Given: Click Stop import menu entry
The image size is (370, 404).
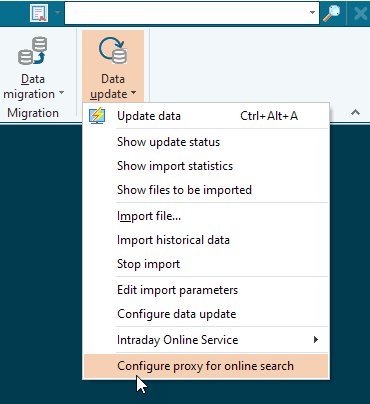Looking at the screenshot, I should (x=206, y=264).
